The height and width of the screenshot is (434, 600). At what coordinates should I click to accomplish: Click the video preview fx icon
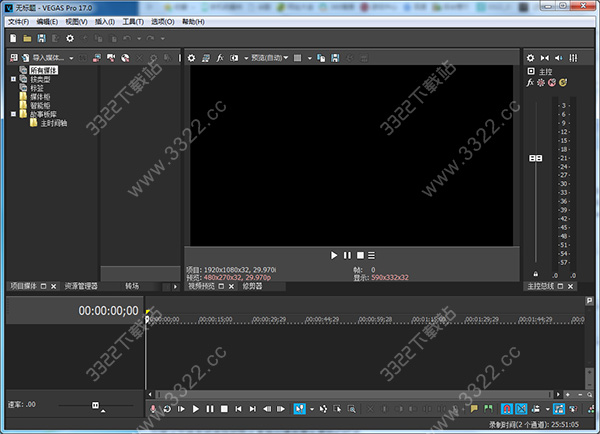tap(219, 58)
